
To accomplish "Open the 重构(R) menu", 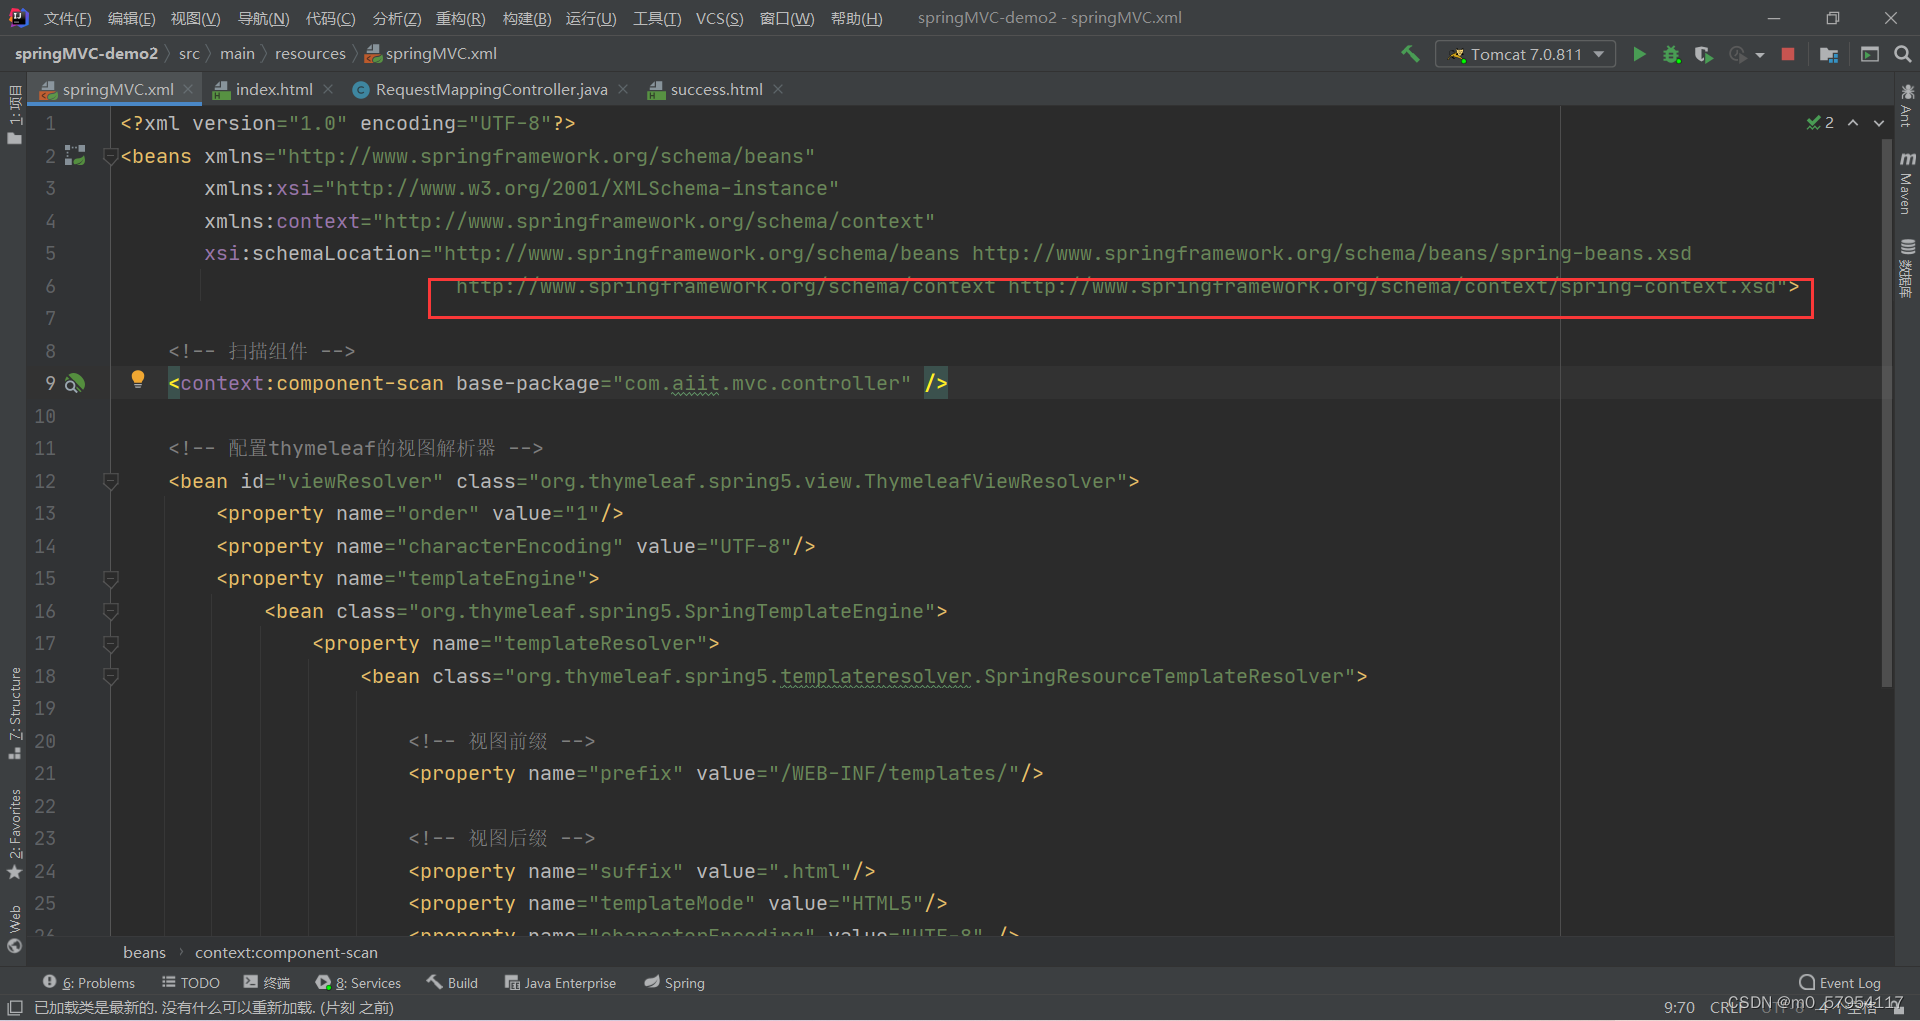I will point(460,18).
